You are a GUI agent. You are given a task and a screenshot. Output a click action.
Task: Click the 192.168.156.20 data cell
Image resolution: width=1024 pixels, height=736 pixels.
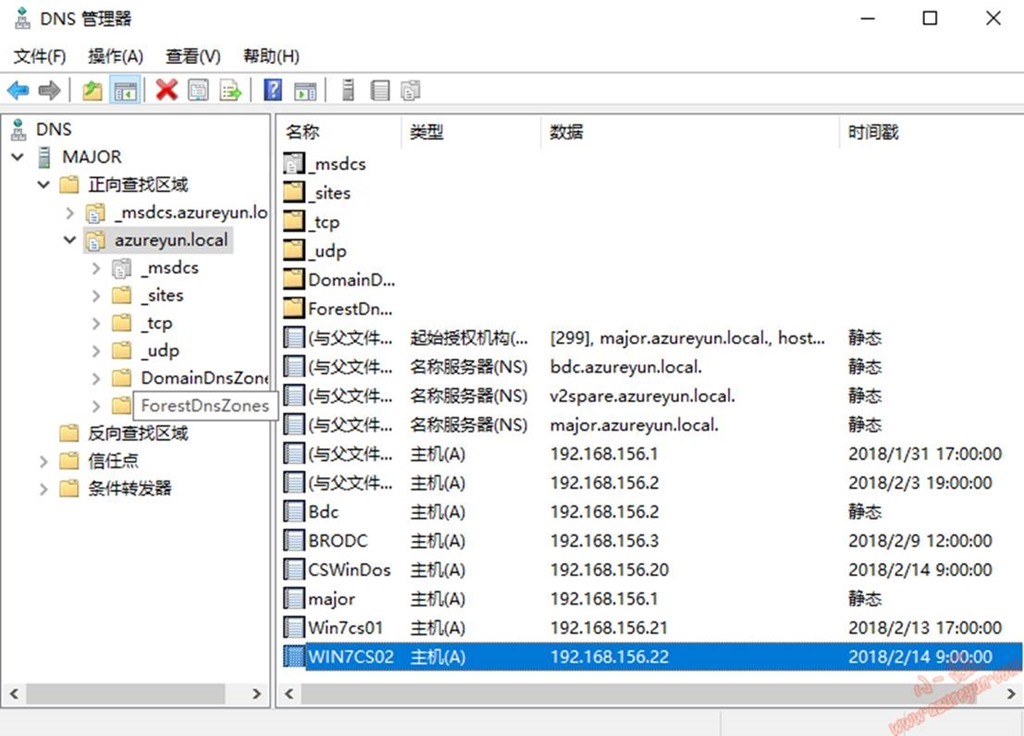click(609, 569)
